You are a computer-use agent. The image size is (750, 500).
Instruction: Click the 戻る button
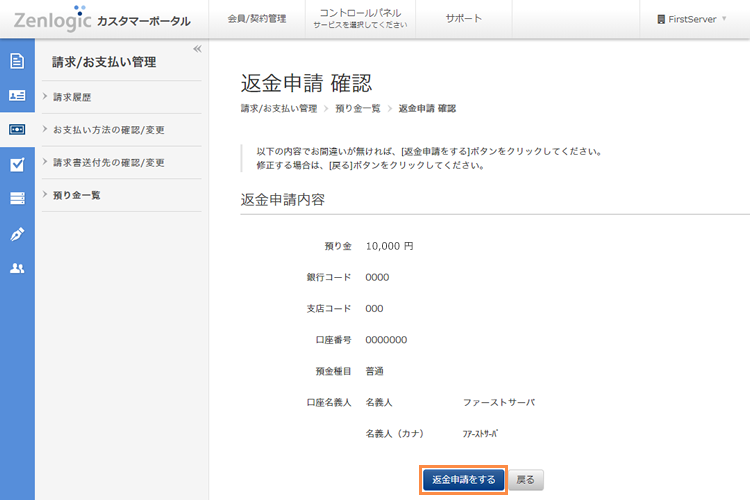coord(524,480)
